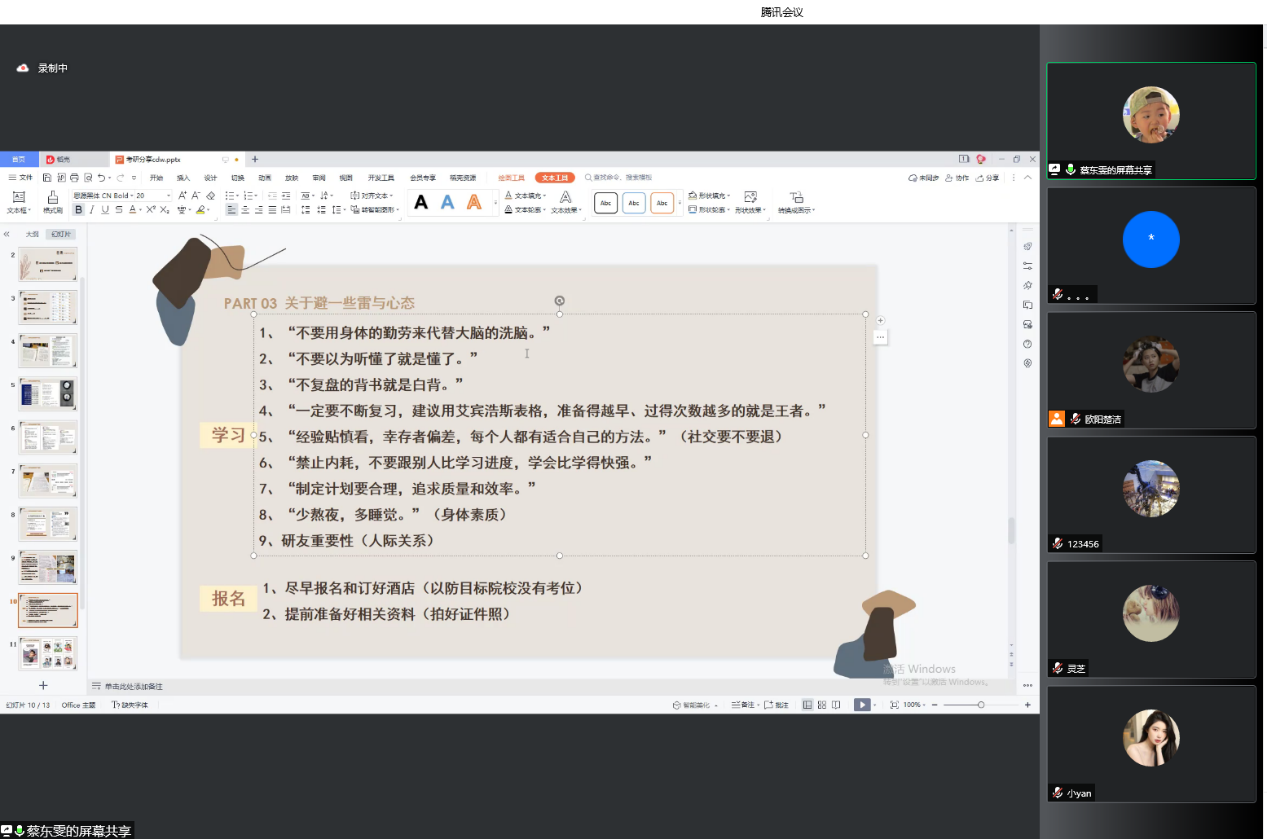Click the 协作 (Collaborate) button

tap(957, 177)
